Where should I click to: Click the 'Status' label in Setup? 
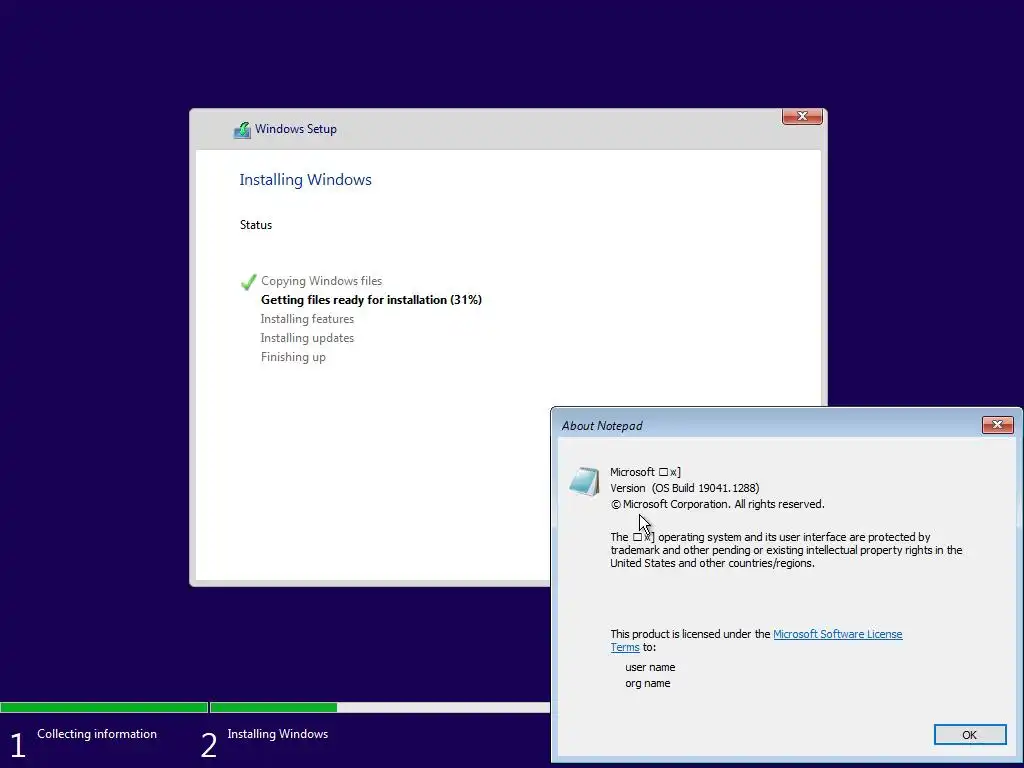click(255, 225)
